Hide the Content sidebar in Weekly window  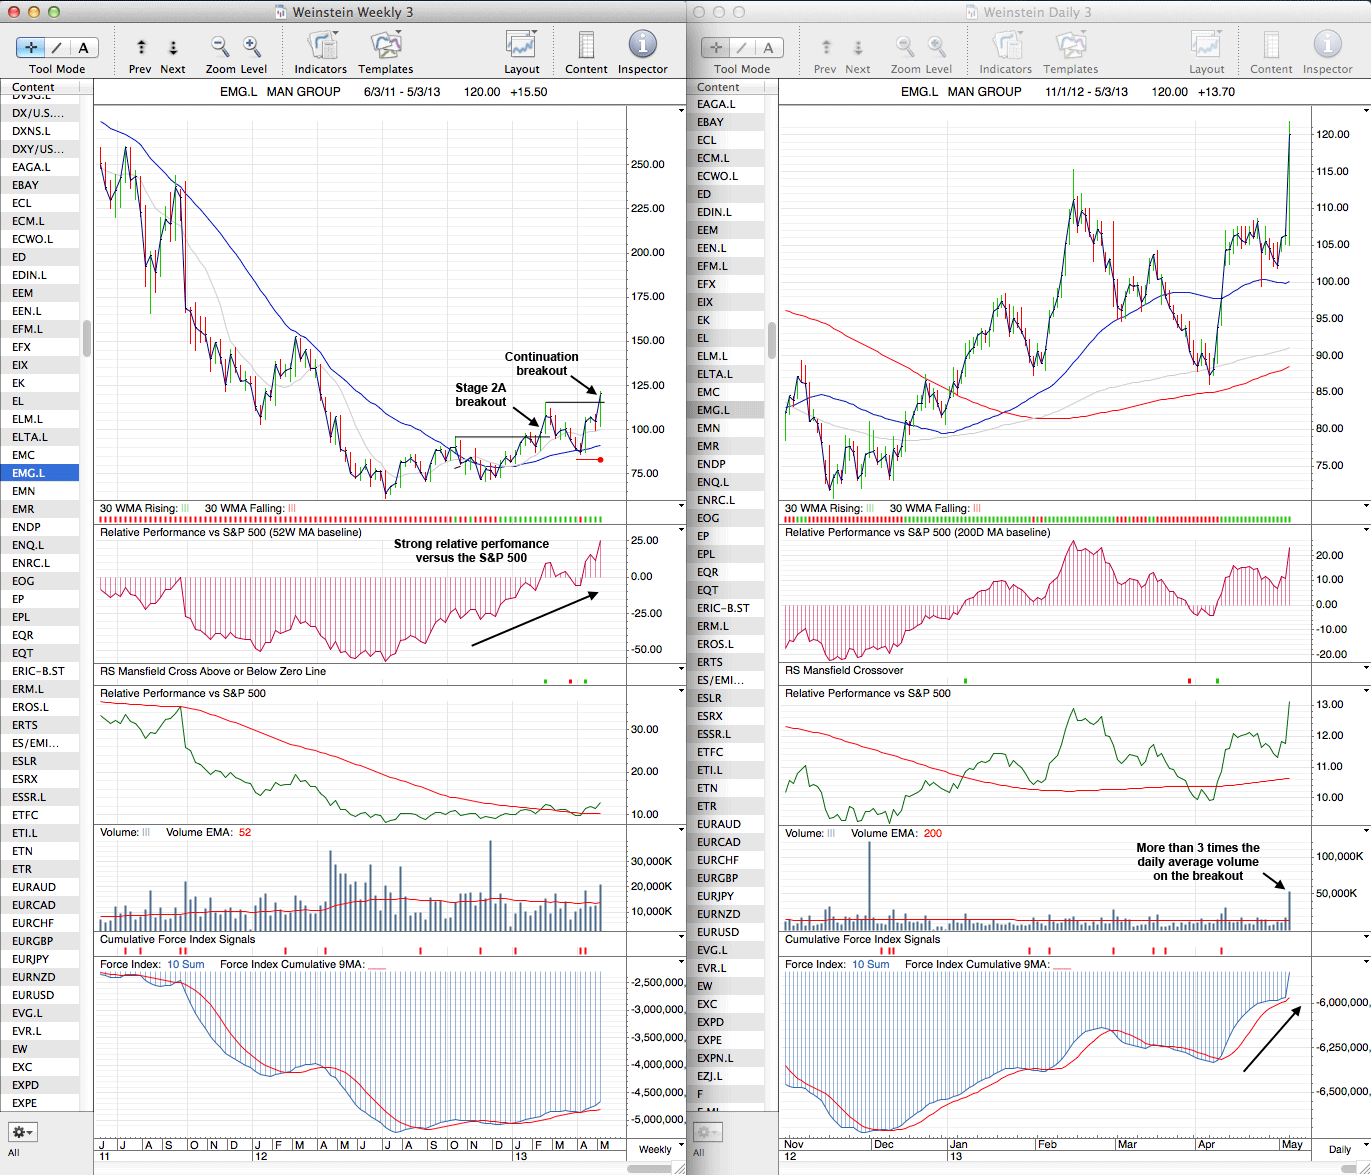coord(586,47)
